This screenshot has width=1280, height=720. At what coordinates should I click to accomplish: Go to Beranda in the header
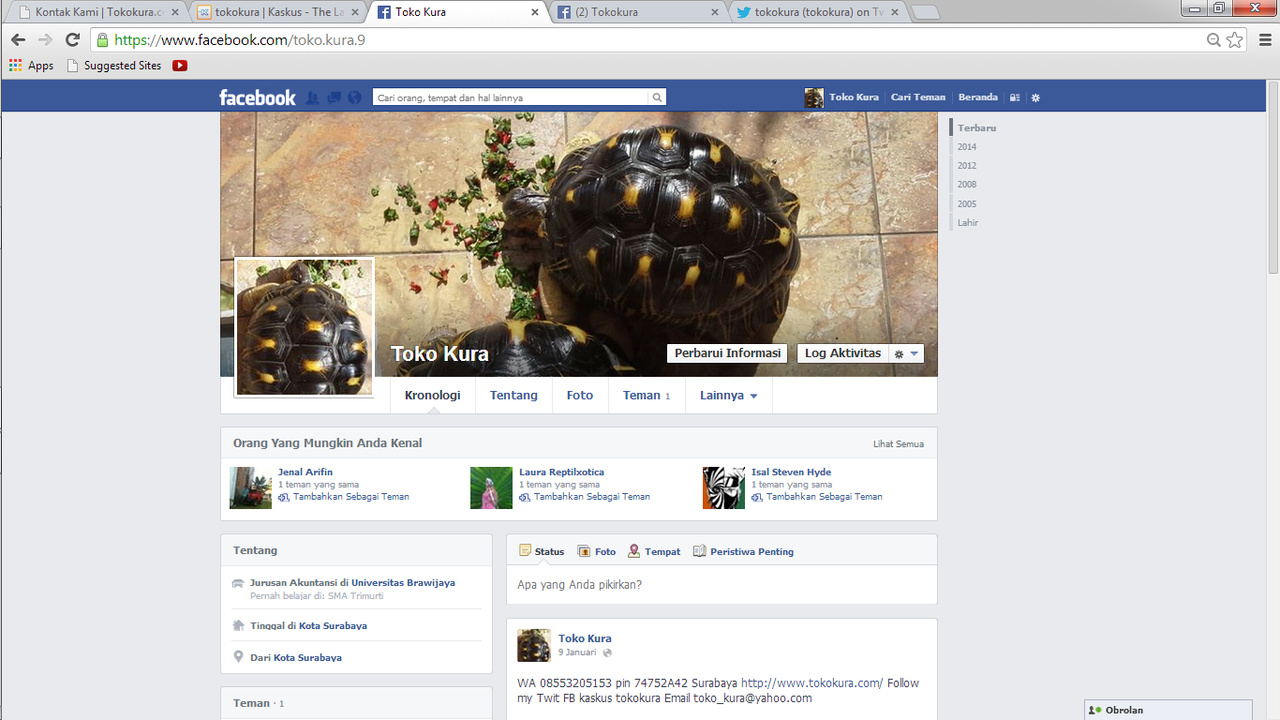[x=978, y=97]
